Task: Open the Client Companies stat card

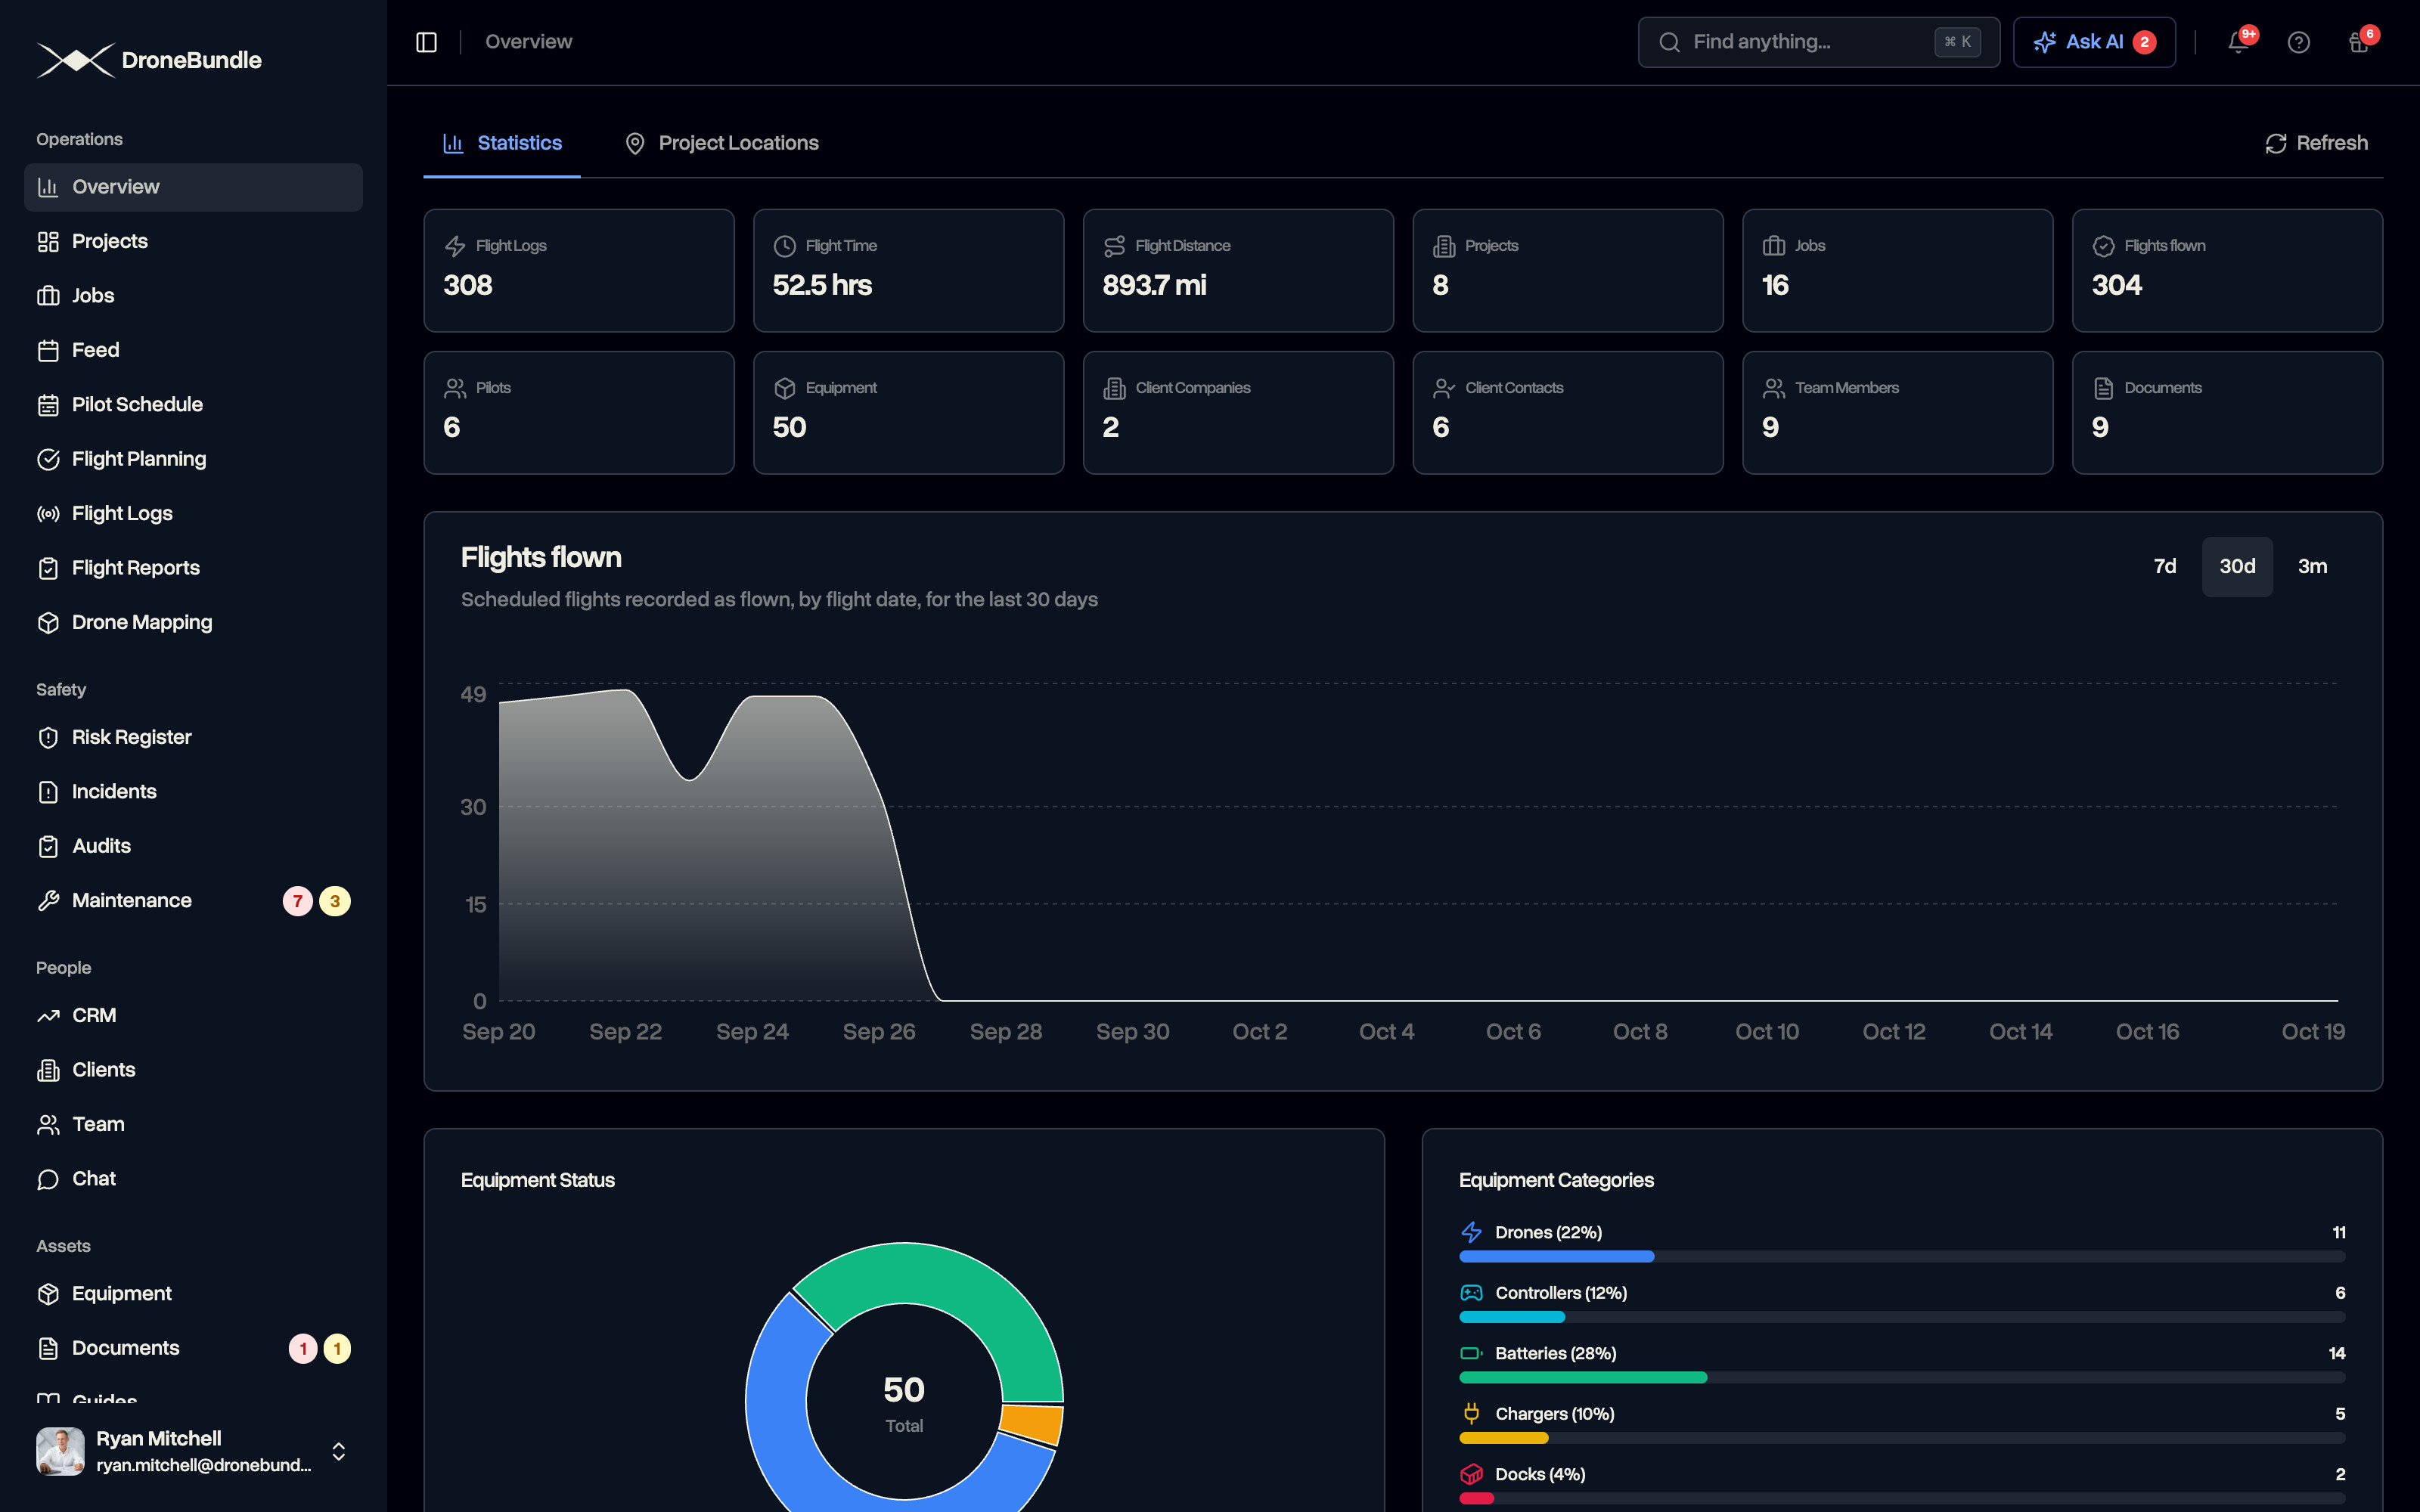Action: [x=1238, y=412]
